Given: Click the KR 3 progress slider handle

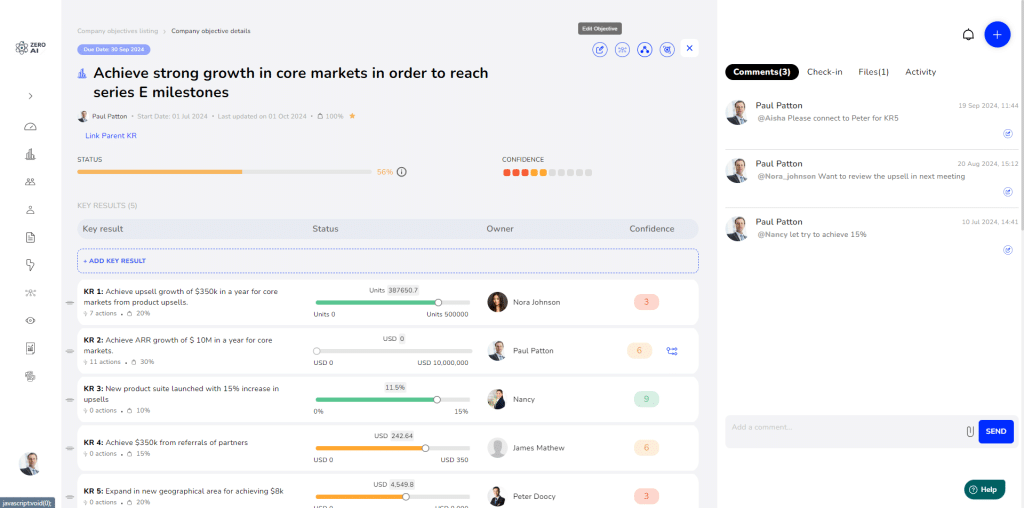Looking at the screenshot, I should coord(437,399).
